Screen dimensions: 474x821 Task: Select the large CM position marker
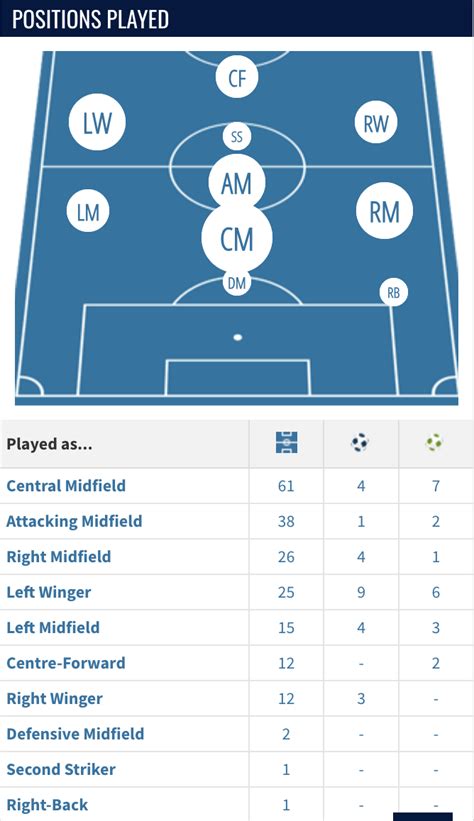pos(237,238)
